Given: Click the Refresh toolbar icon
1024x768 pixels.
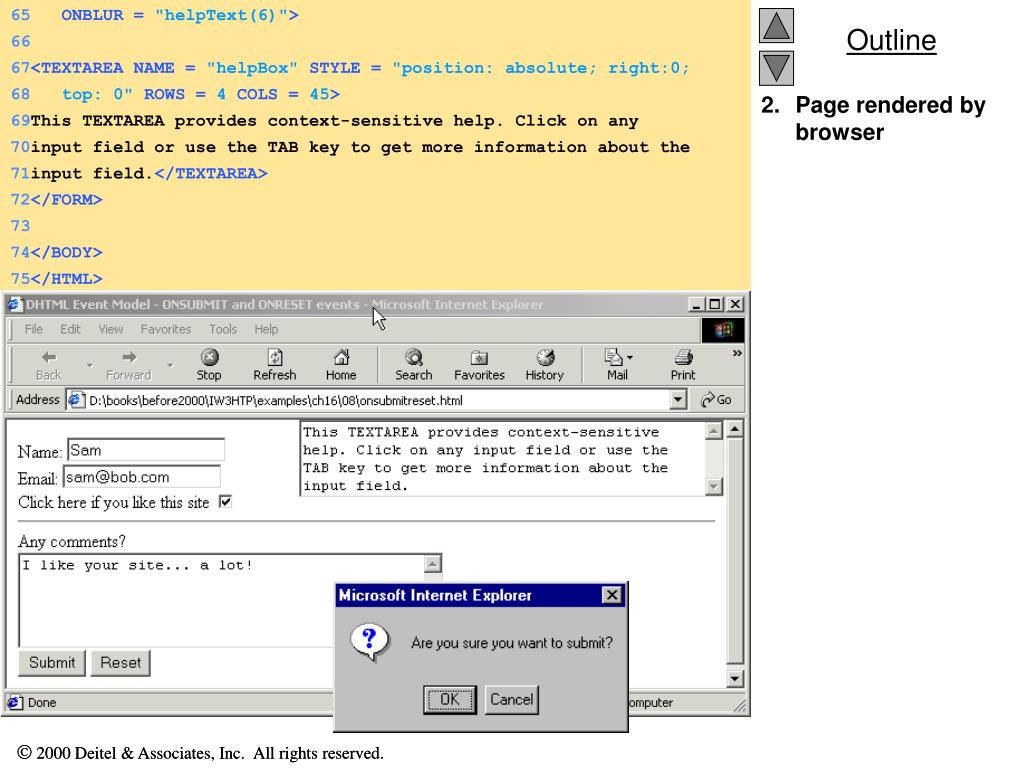Looking at the screenshot, I should pos(275,365).
